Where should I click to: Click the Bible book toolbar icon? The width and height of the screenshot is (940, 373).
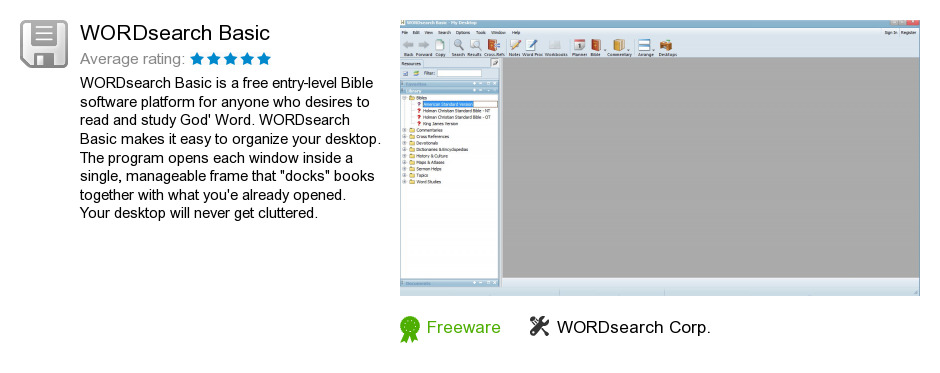tap(595, 45)
